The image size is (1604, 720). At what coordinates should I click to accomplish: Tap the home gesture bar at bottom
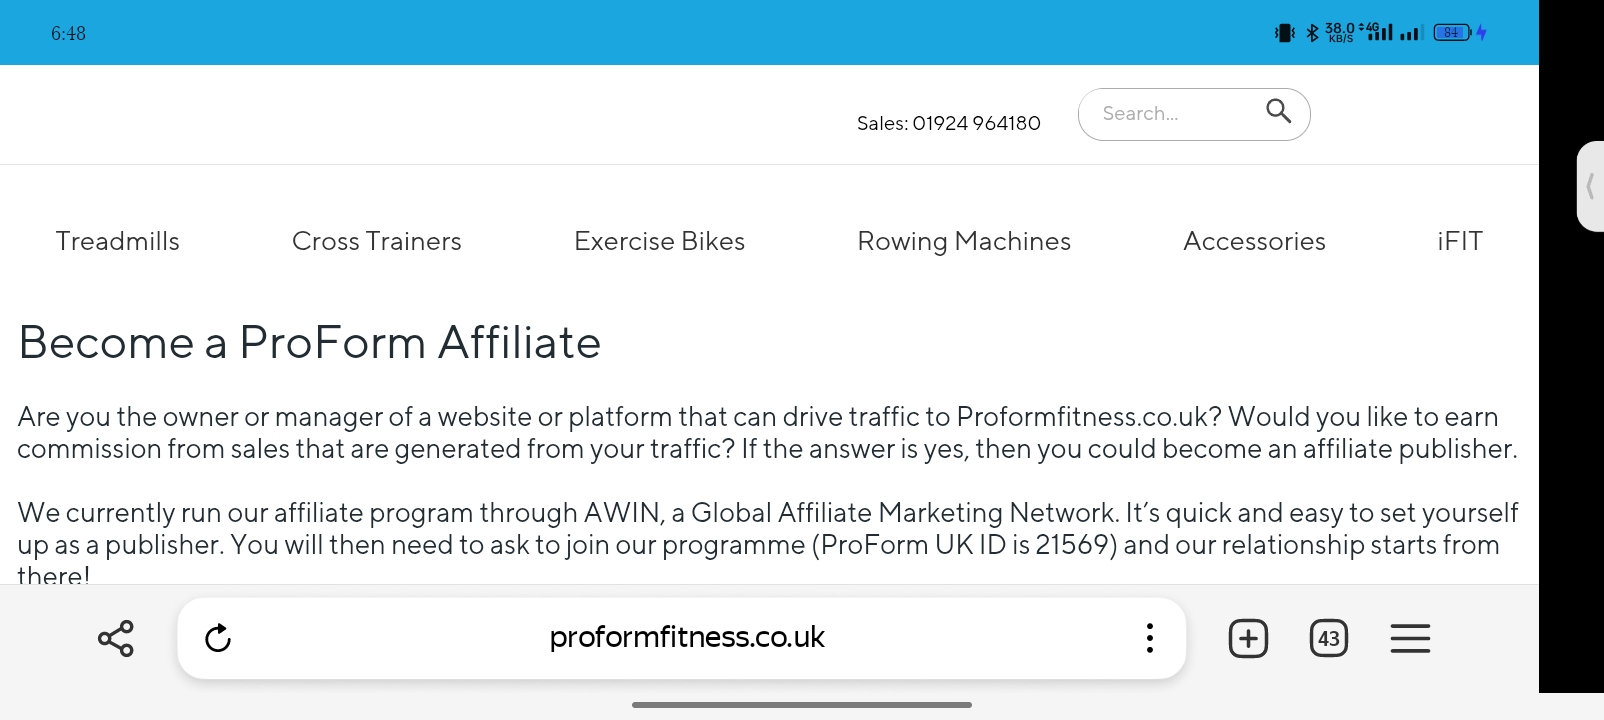pos(802,705)
